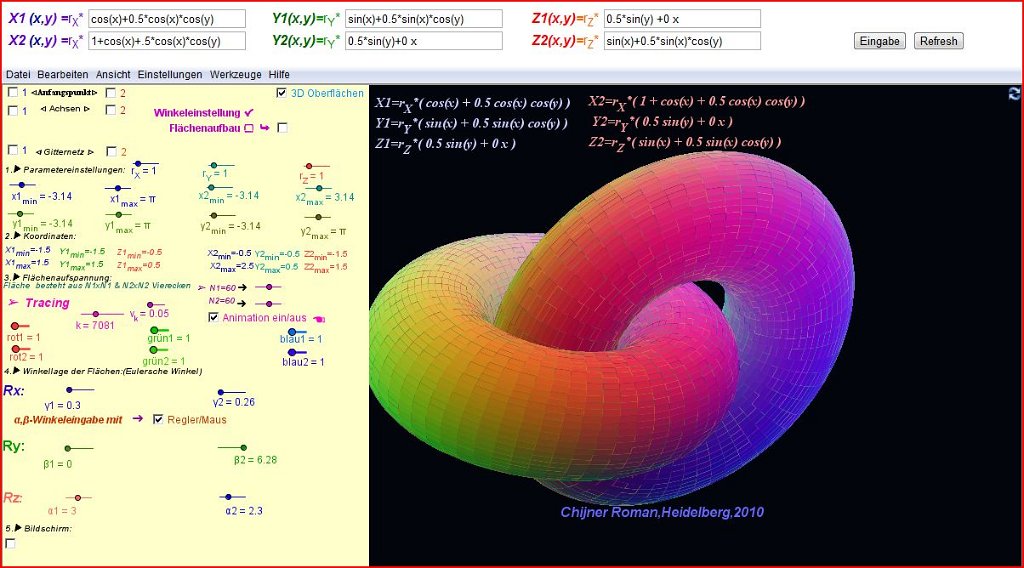Uncheck the Regler/Maus checkbox

[158, 419]
